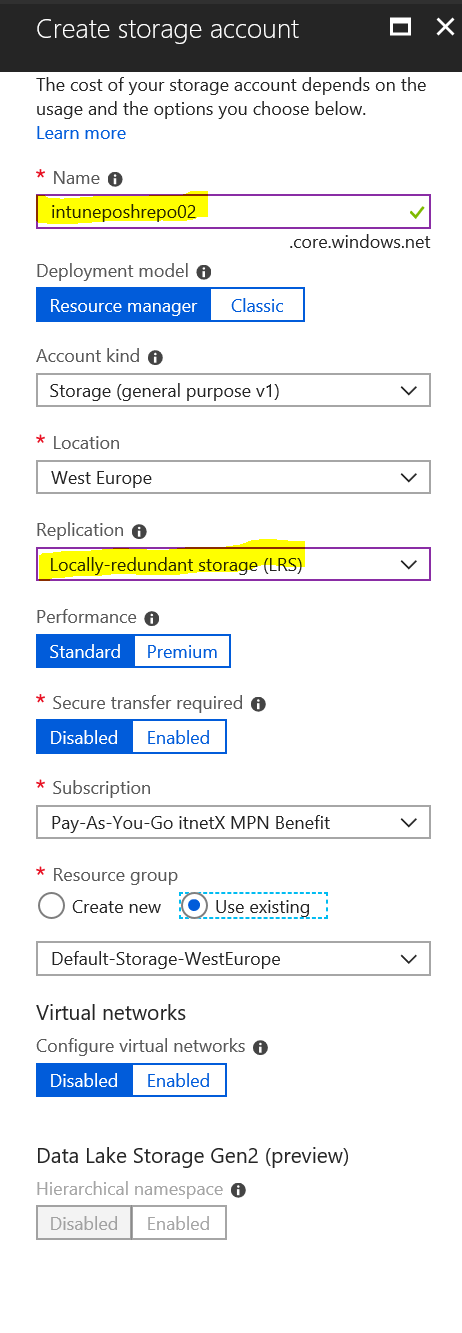
Task: Enable virtual networks configuration
Action: (178, 1081)
